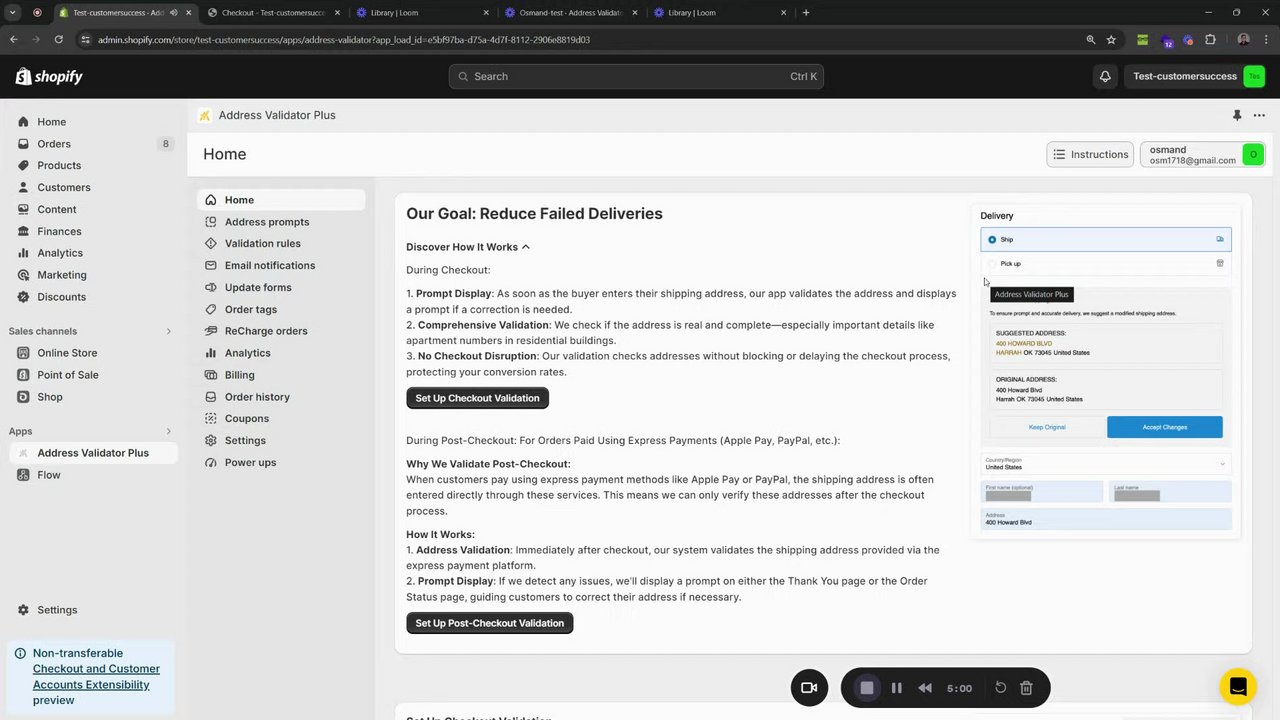Open the Instructions button
Screen dimensions: 1280x720
1090,154
